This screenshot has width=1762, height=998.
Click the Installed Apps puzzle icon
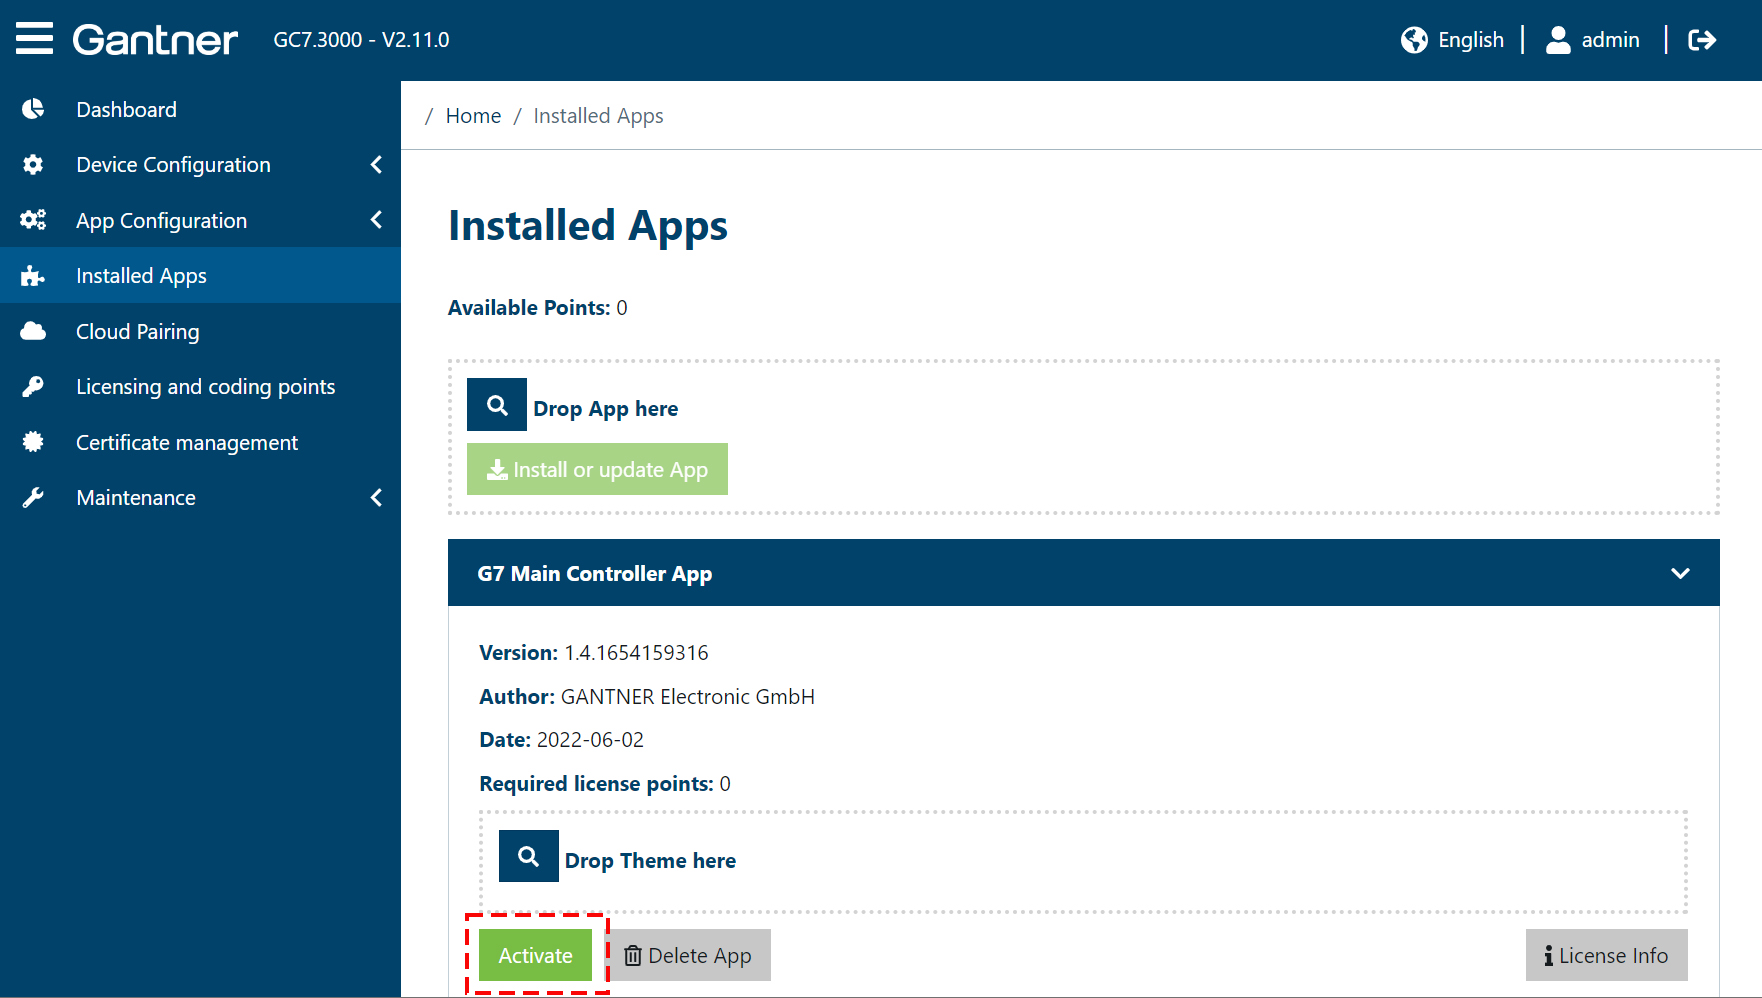click(33, 276)
